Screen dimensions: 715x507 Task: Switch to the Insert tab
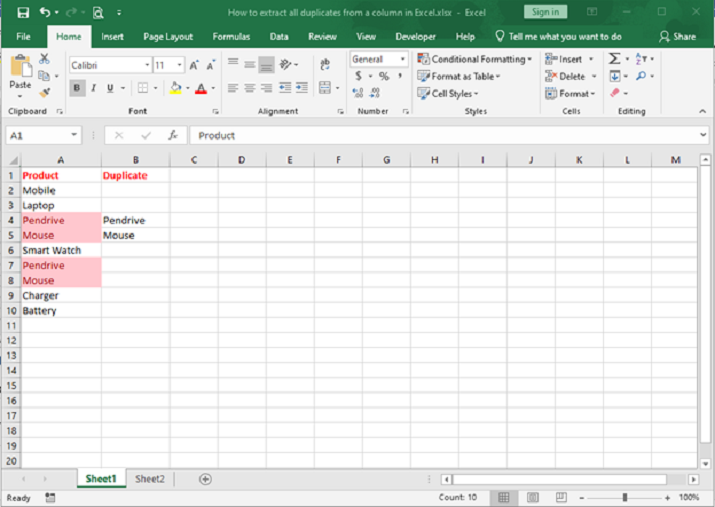(112, 36)
